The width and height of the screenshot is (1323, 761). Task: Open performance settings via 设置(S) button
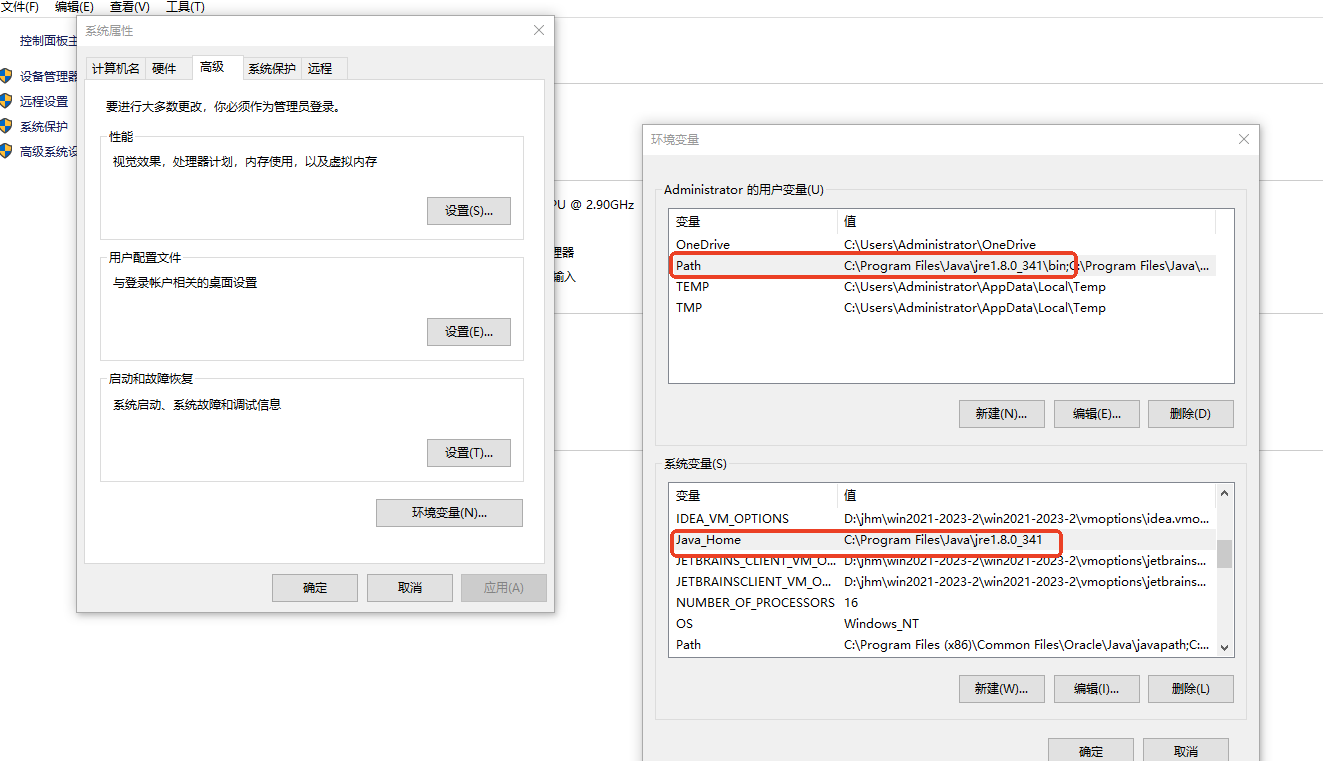tap(468, 210)
